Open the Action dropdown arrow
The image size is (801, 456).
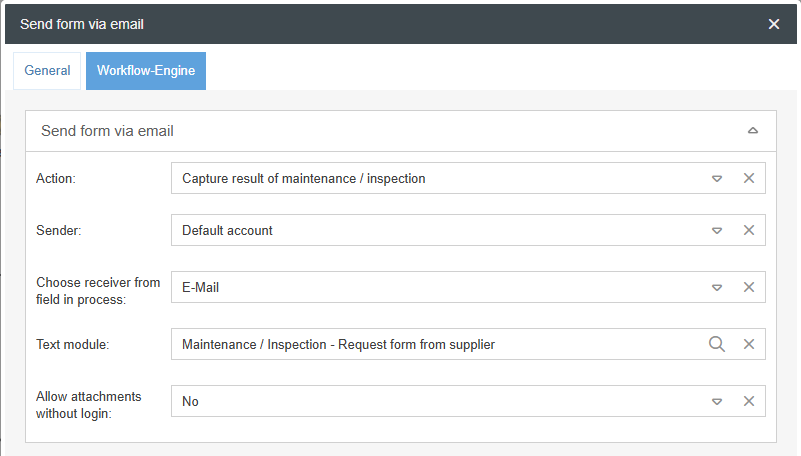pyautogui.click(x=717, y=179)
